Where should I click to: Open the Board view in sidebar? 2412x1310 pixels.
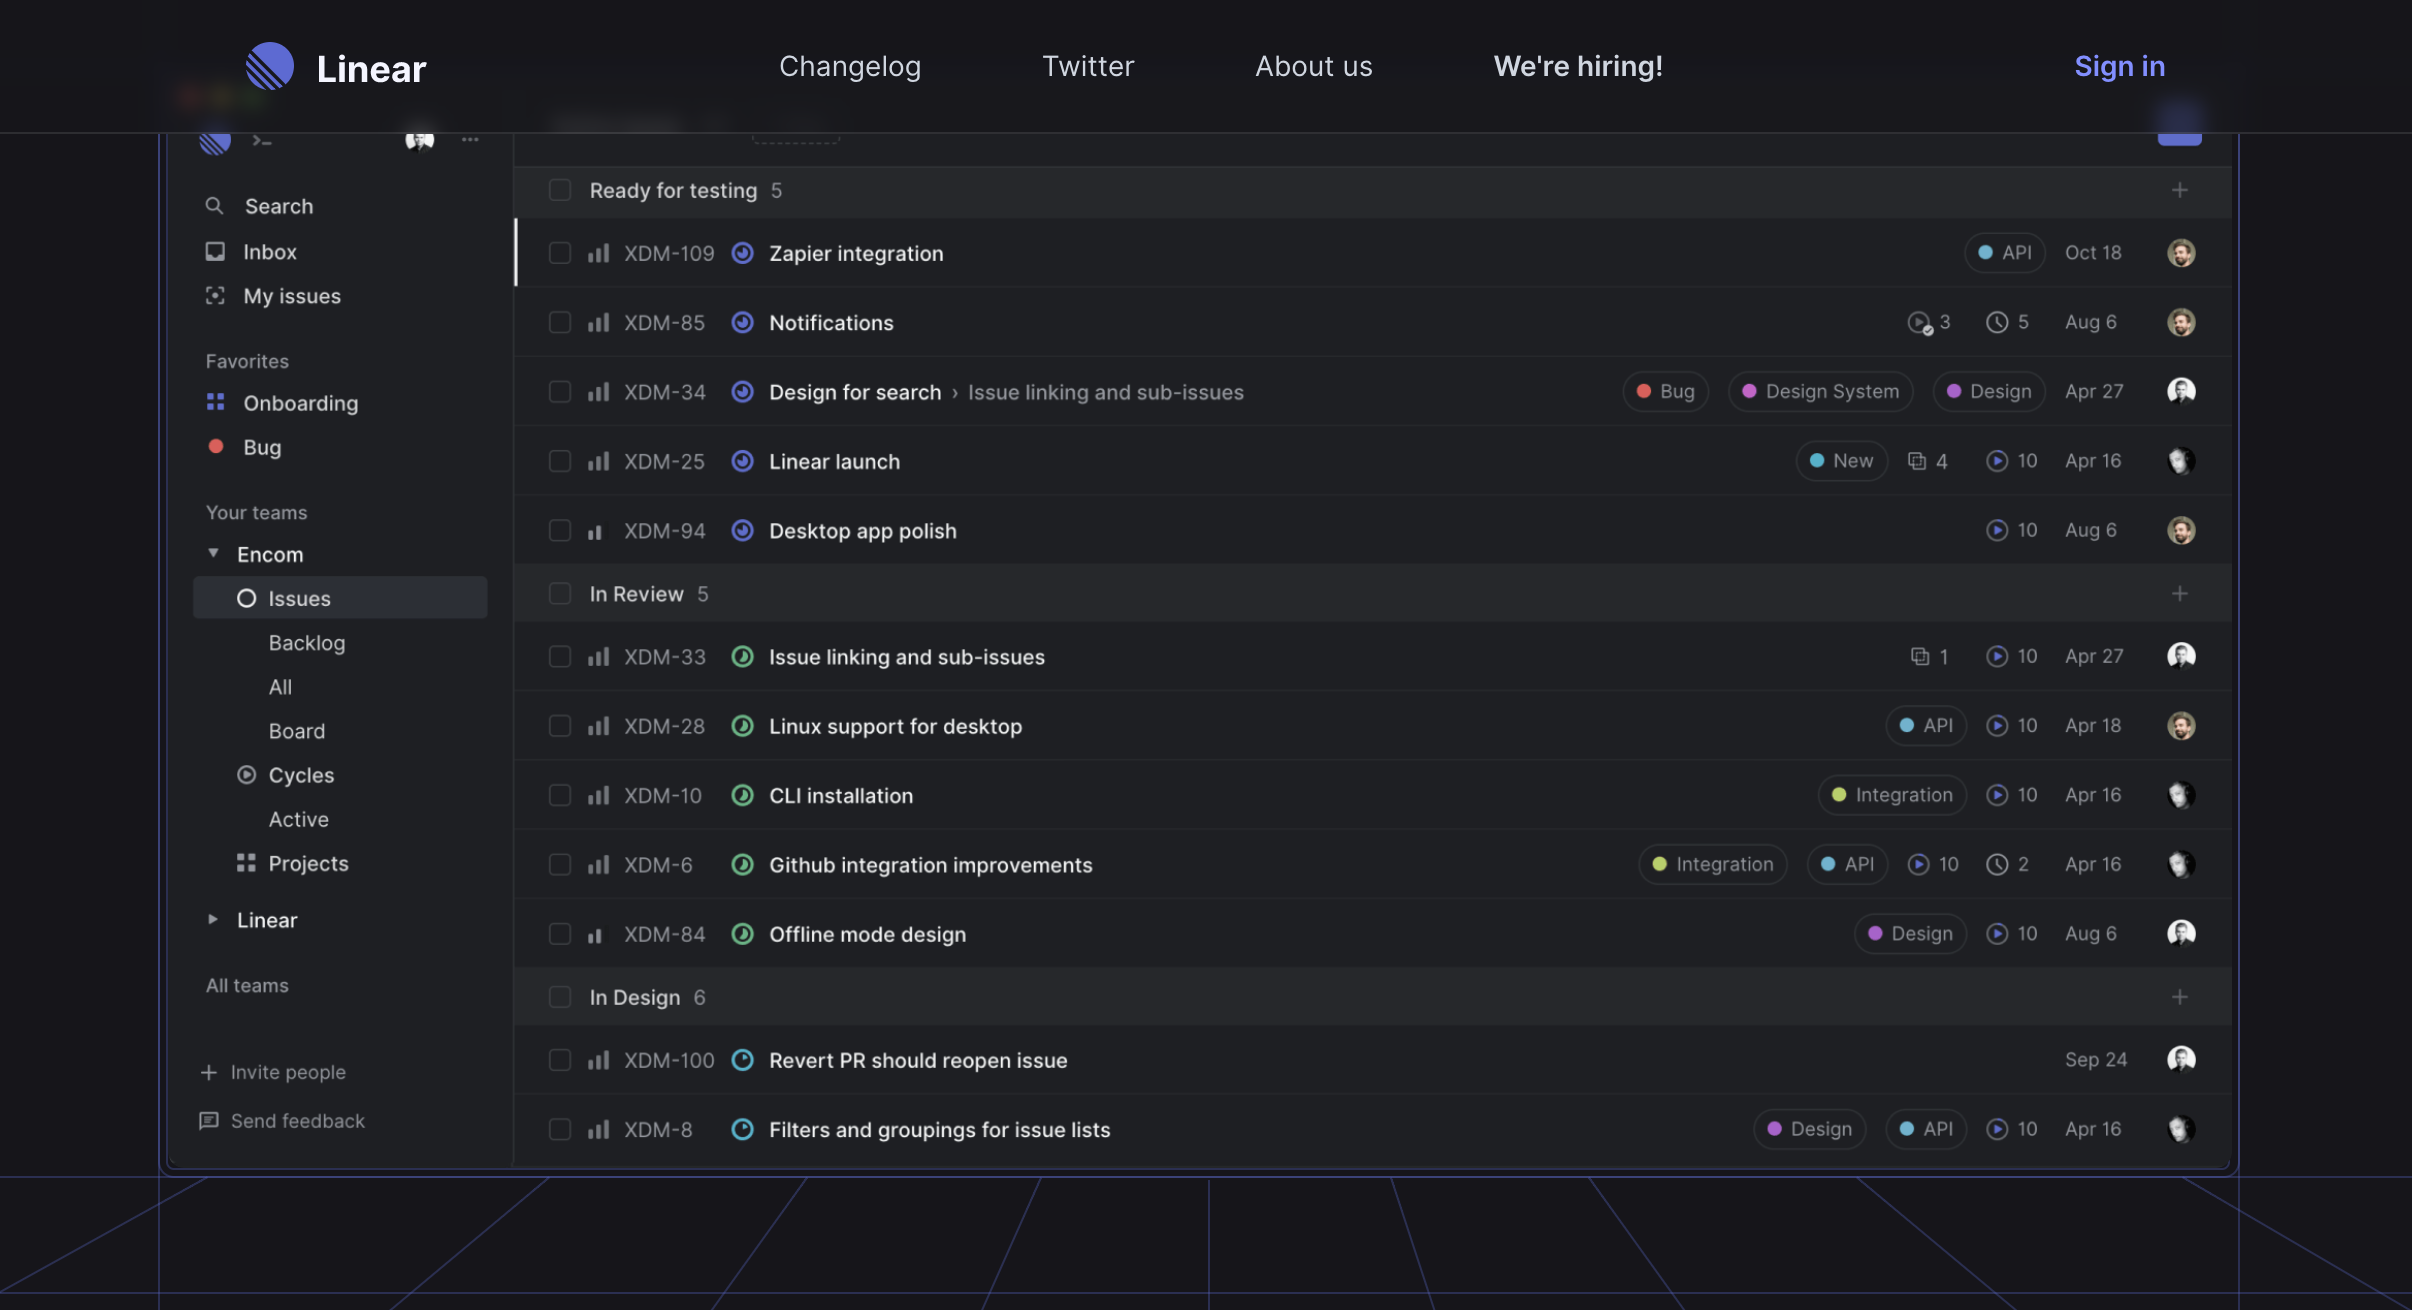coord(297,731)
